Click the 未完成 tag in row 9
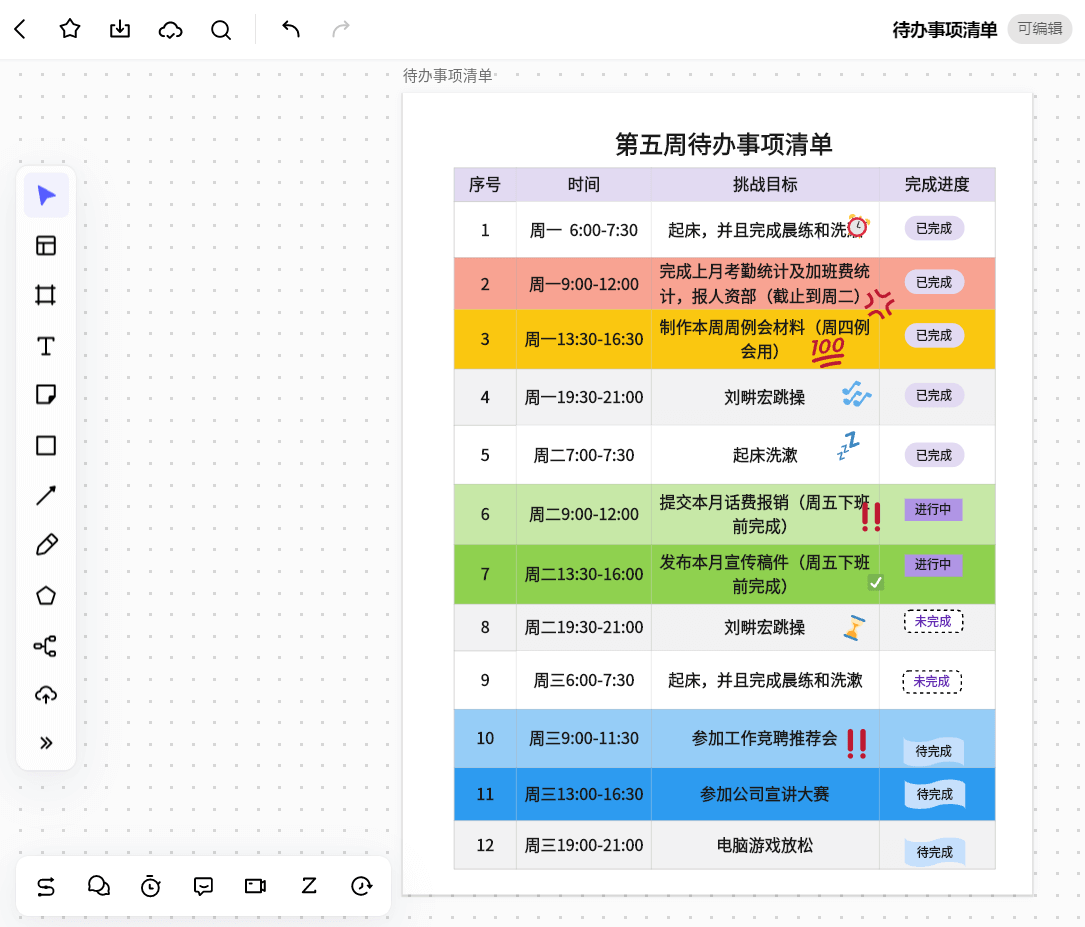Screen dimensions: 1085x927 point(932,681)
